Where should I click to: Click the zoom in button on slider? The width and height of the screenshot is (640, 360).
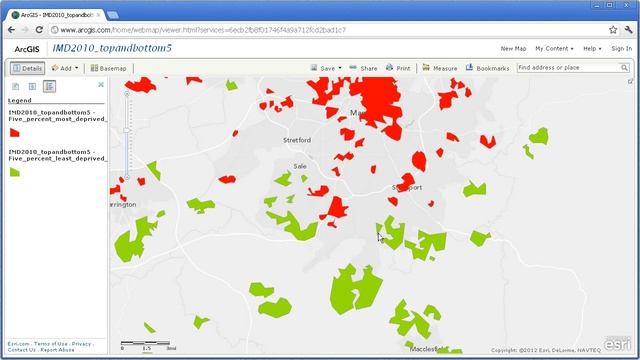(127, 94)
